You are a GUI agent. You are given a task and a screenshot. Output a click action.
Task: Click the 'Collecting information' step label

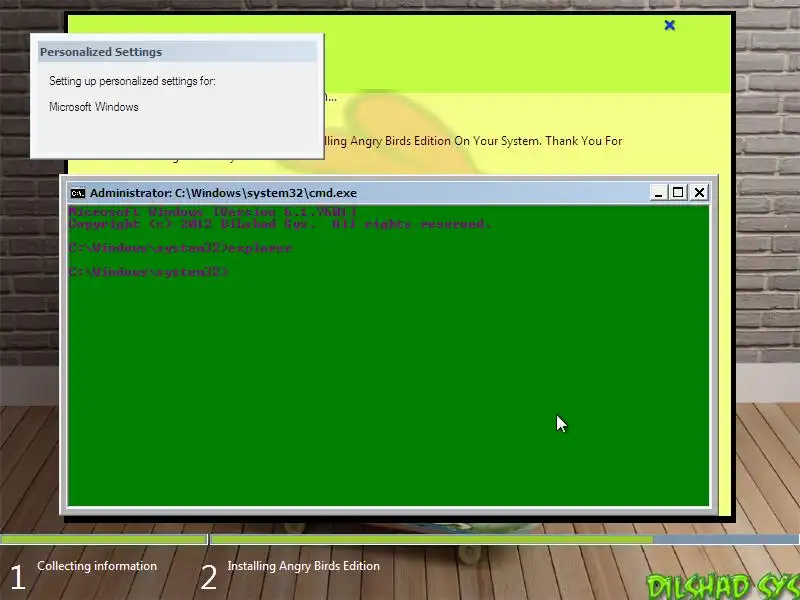coord(97,566)
